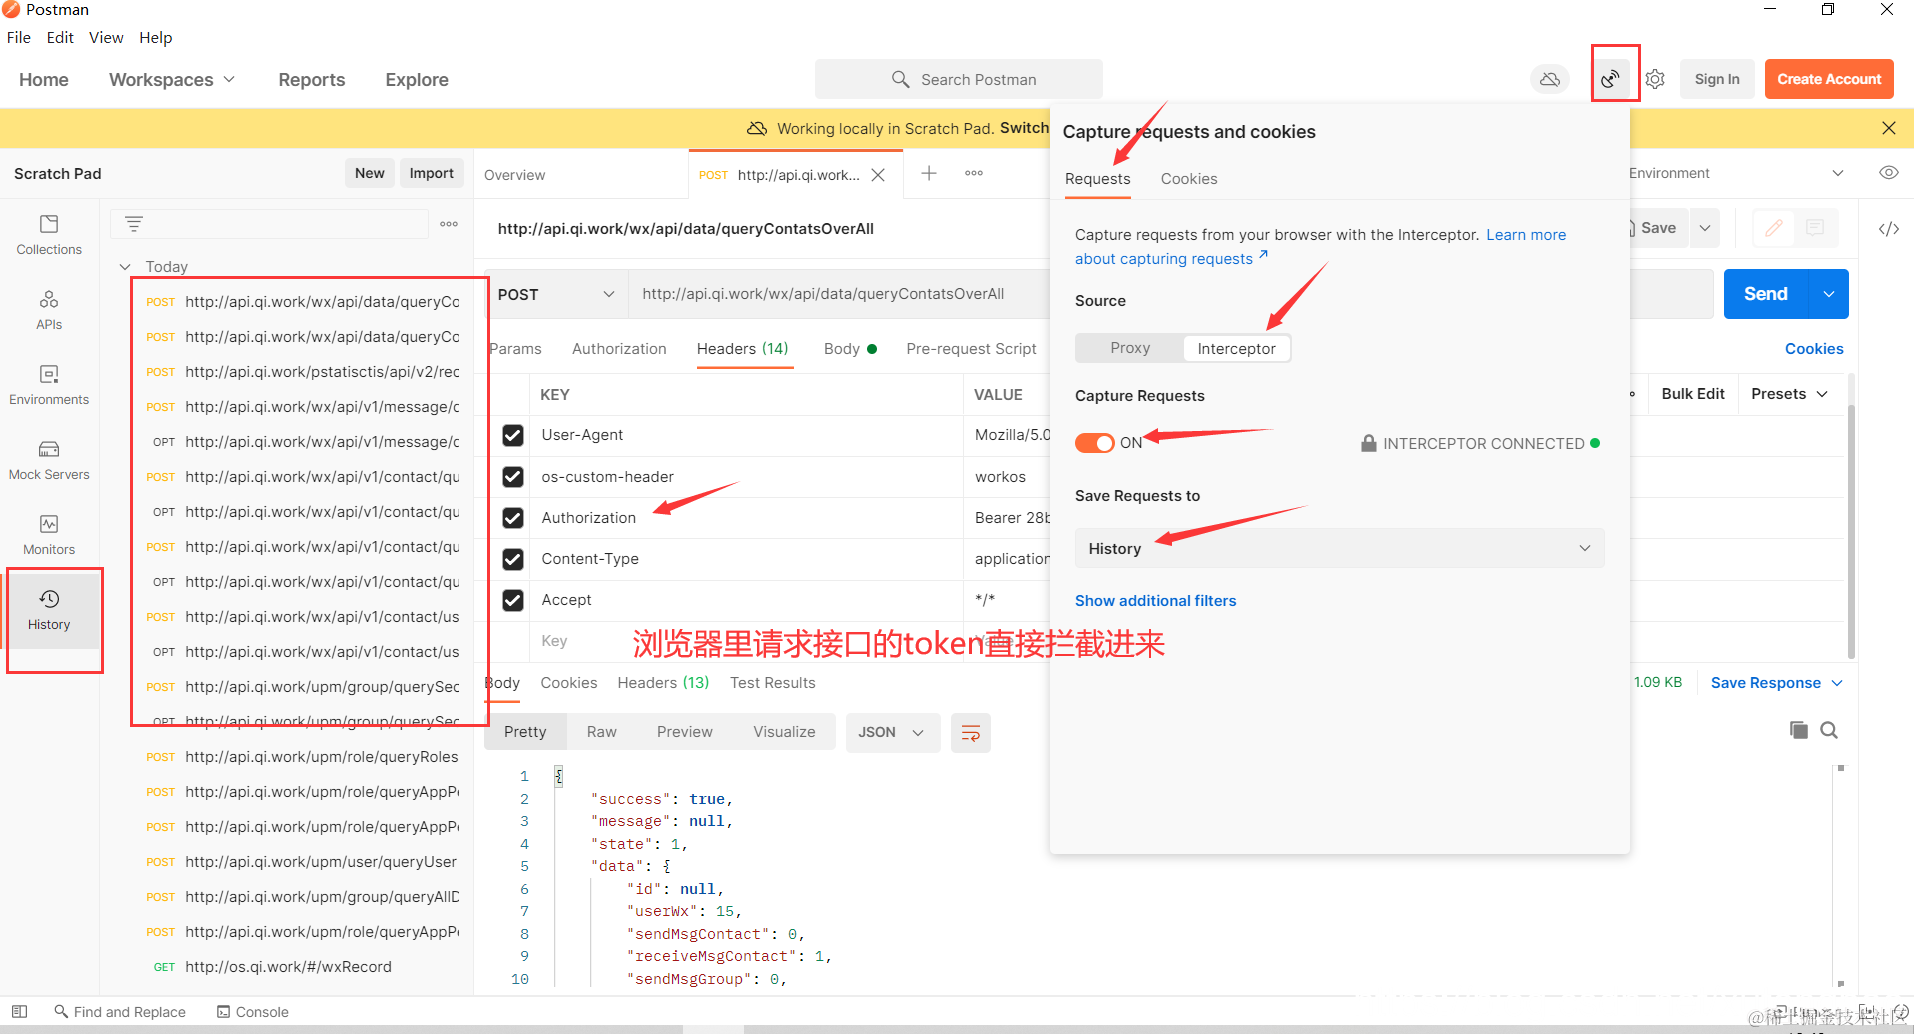Image resolution: width=1914 pixels, height=1034 pixels.
Task: Switch to the Cookies tab in capture panel
Action: [1189, 179]
